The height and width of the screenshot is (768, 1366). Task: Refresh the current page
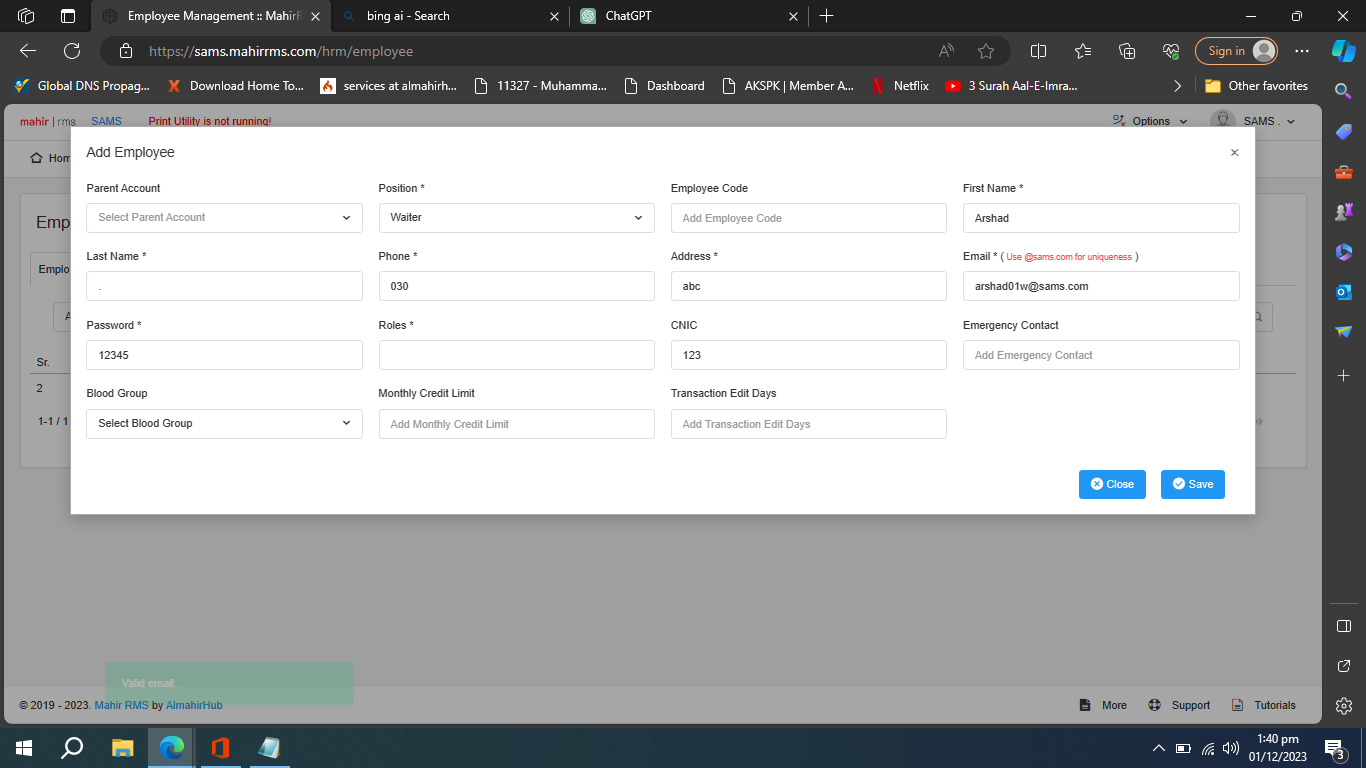[72, 51]
